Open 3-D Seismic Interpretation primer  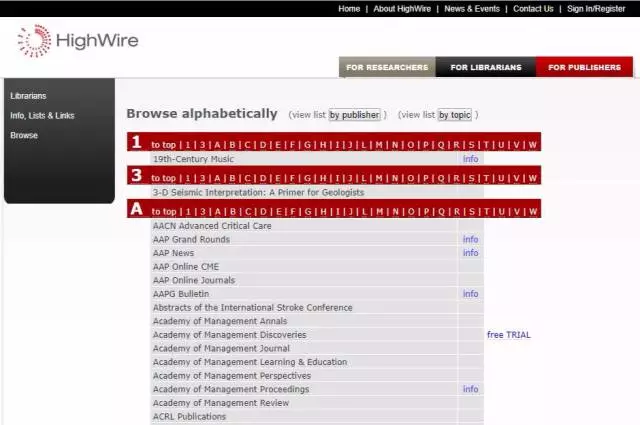coord(258,193)
